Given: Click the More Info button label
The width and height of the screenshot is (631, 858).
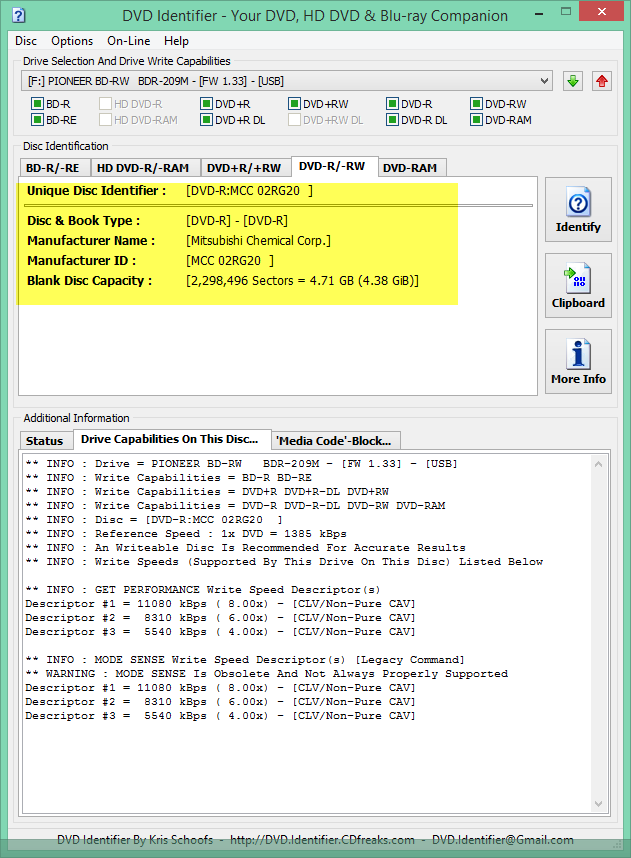Looking at the screenshot, I should click(x=578, y=379).
